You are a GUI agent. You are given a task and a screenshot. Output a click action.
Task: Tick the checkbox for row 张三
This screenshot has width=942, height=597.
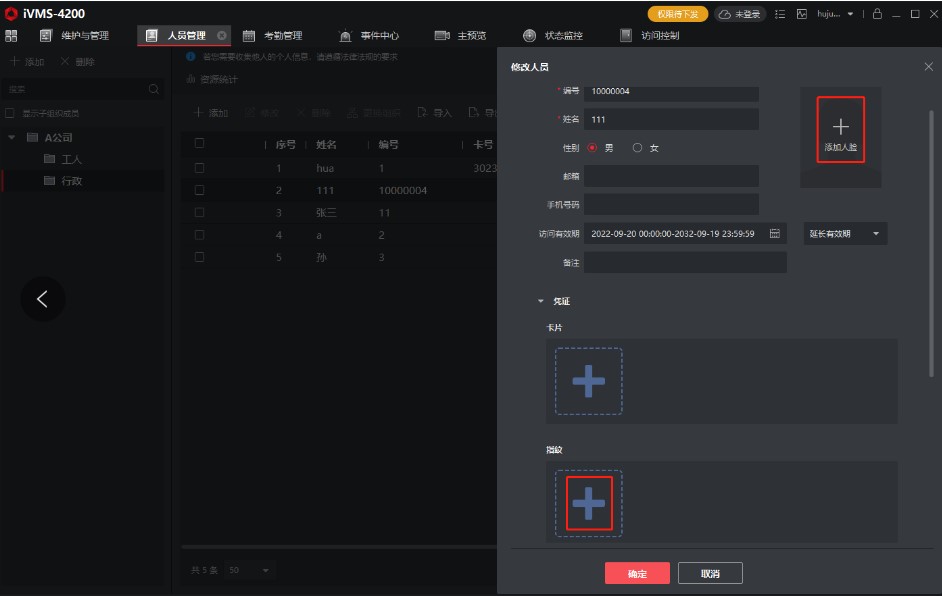click(199, 213)
